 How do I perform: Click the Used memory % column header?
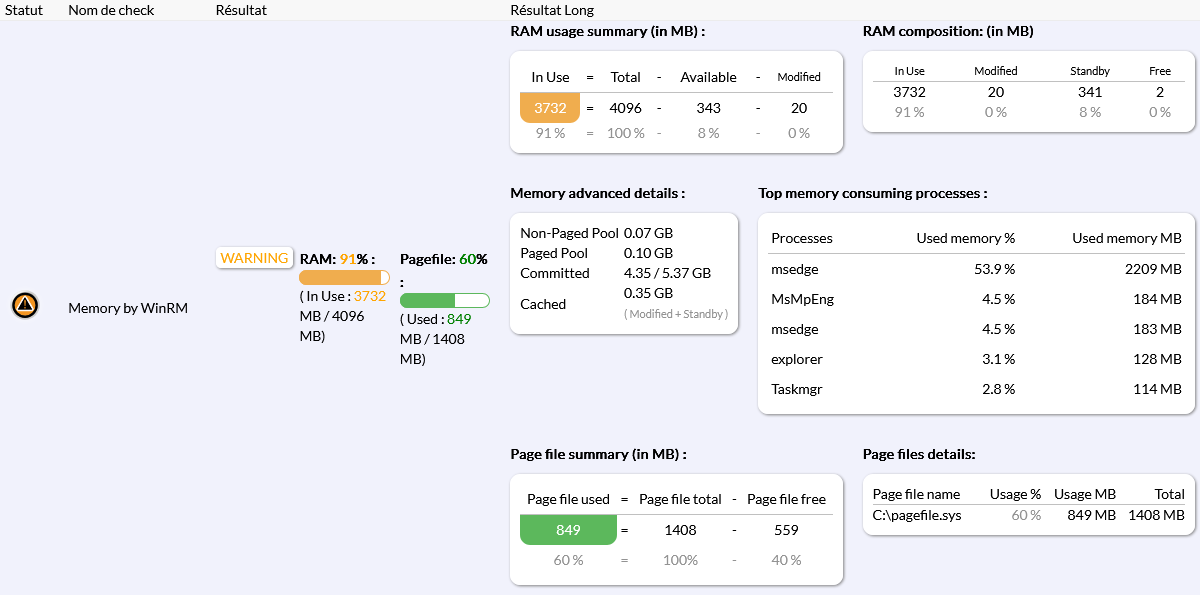coord(965,238)
